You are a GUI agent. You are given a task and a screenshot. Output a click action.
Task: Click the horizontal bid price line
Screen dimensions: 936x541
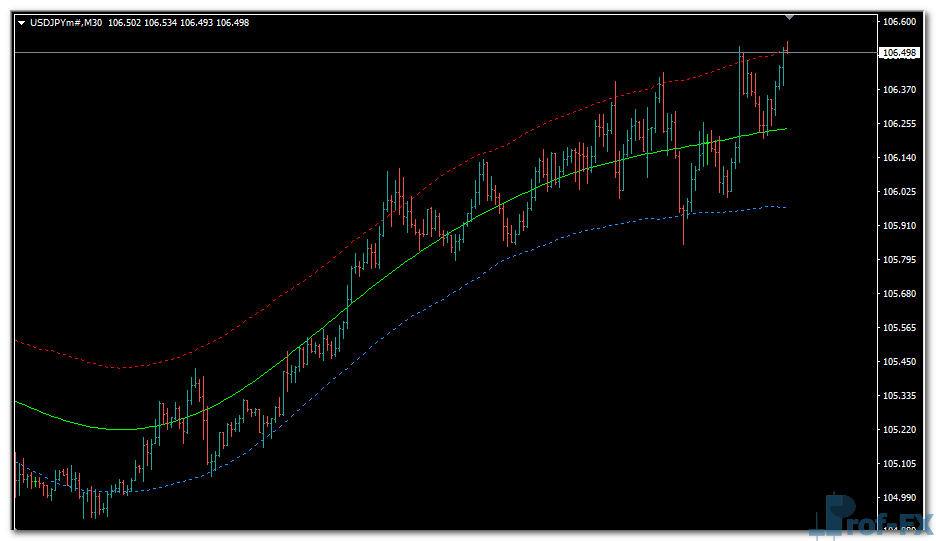[x=400, y=52]
